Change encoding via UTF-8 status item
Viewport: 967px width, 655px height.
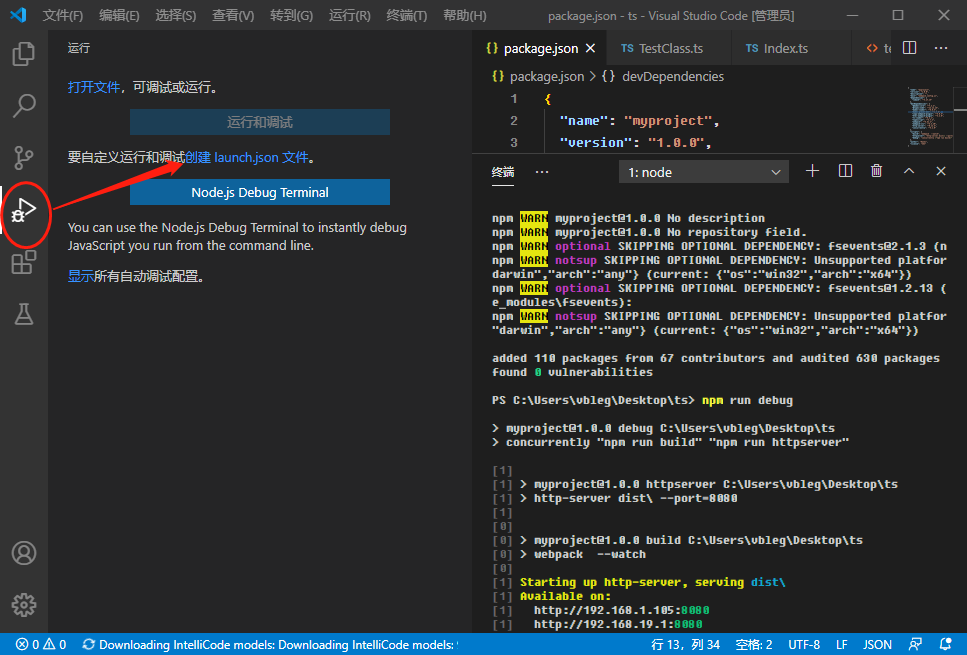tap(804, 645)
